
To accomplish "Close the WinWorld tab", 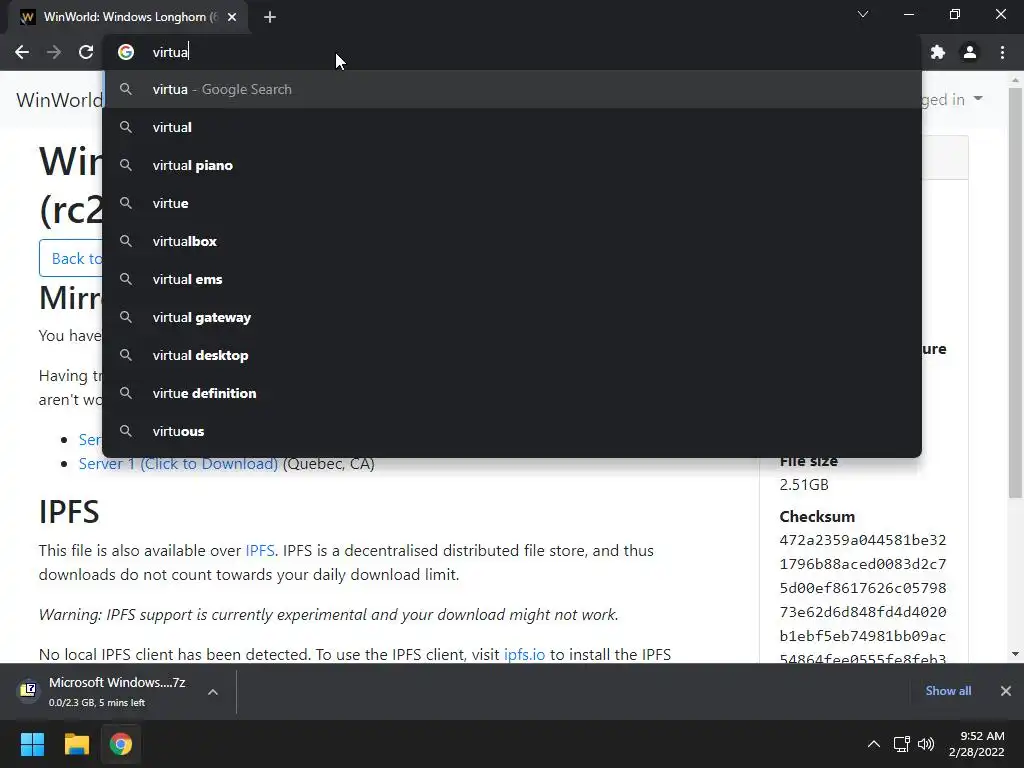I will [232, 17].
